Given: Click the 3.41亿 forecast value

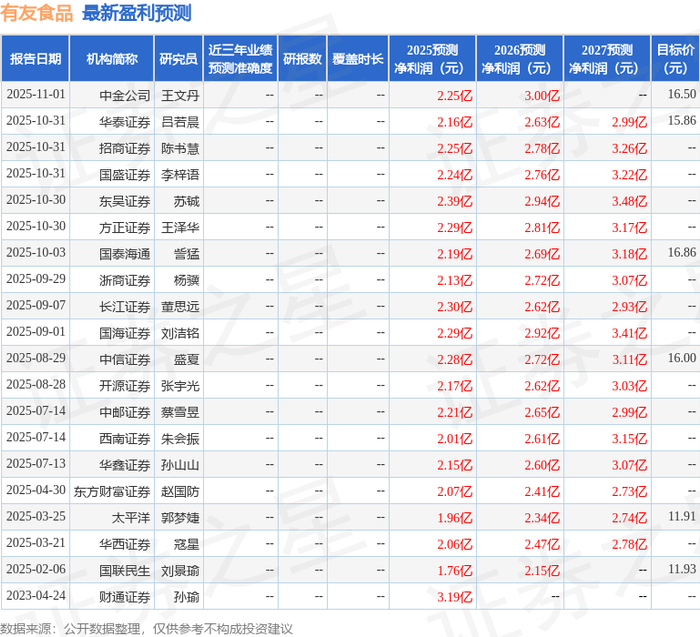Looking at the screenshot, I should click(629, 333).
